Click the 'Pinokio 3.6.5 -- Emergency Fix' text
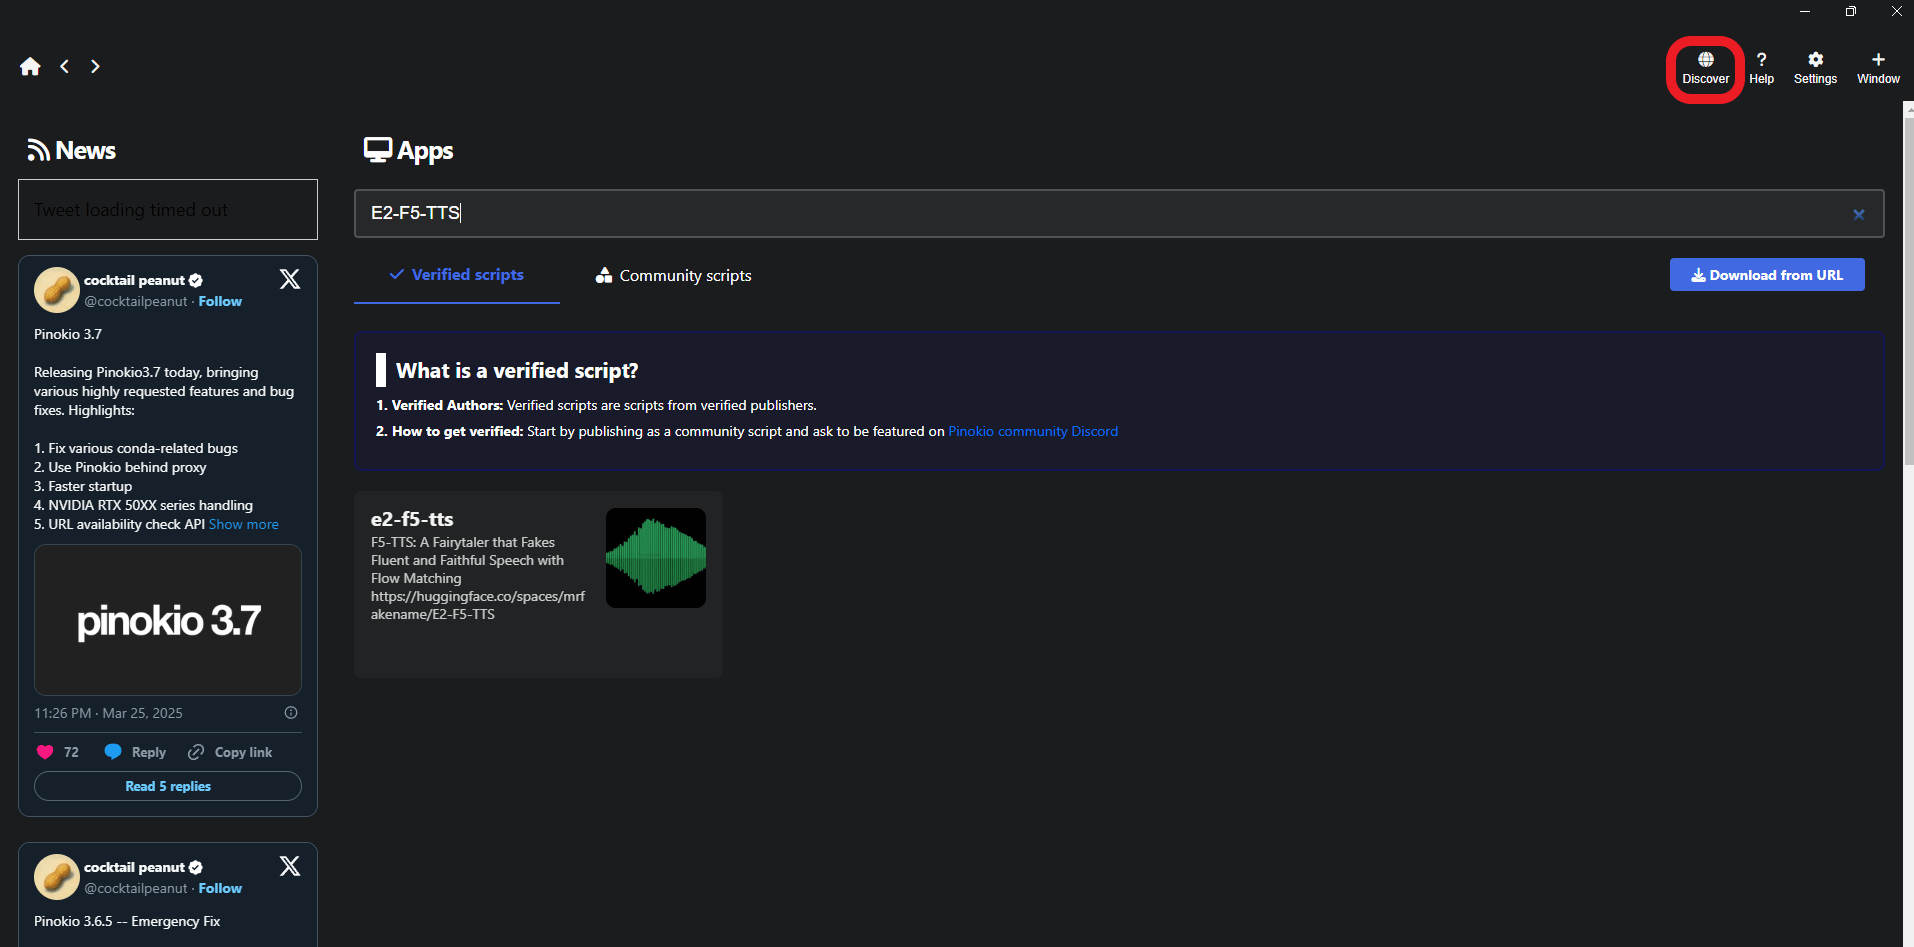 pos(127,921)
